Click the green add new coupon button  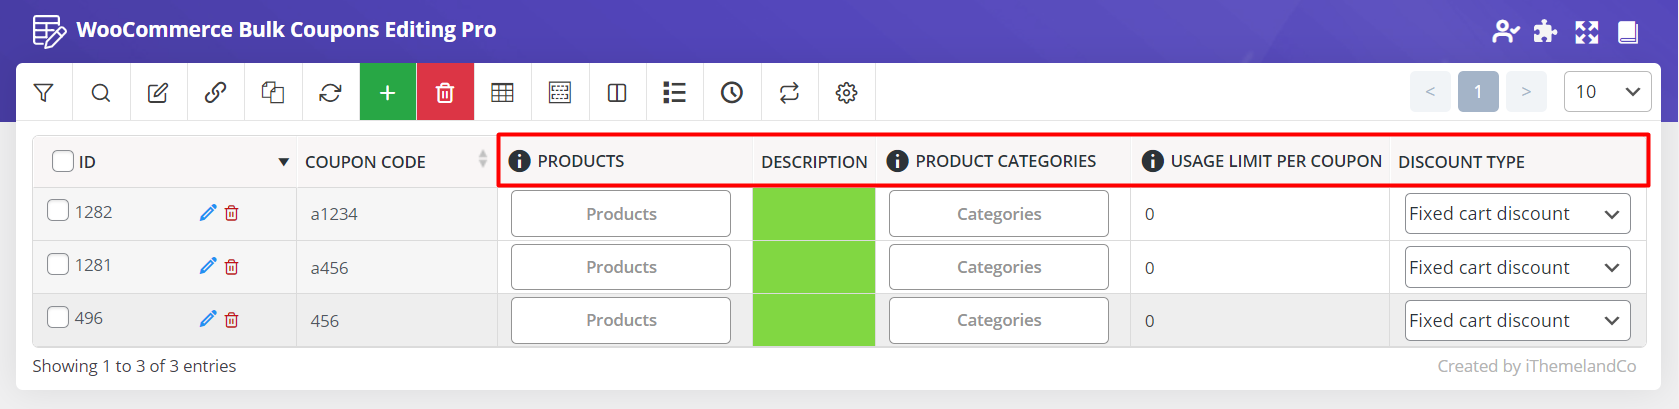click(x=388, y=93)
